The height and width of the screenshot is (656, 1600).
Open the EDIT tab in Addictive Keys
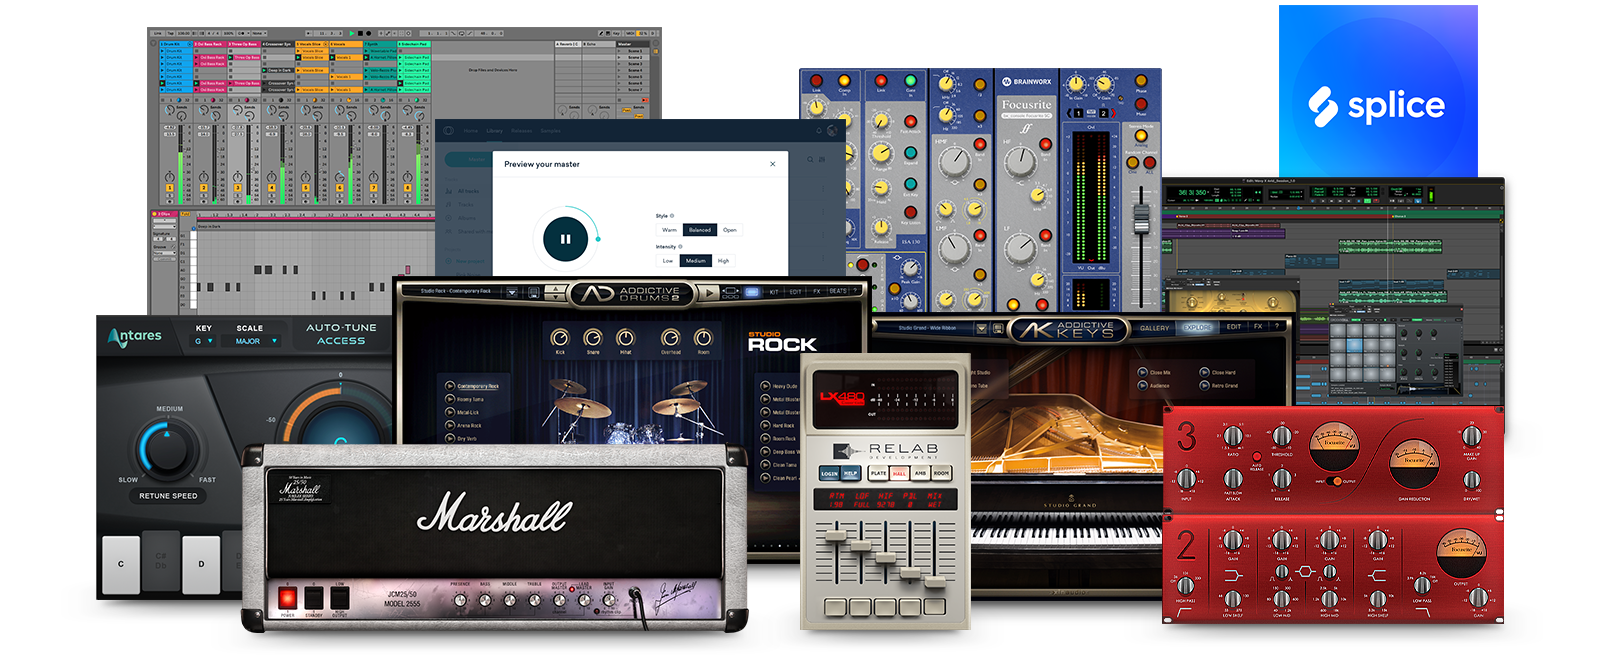pyautogui.click(x=1234, y=327)
